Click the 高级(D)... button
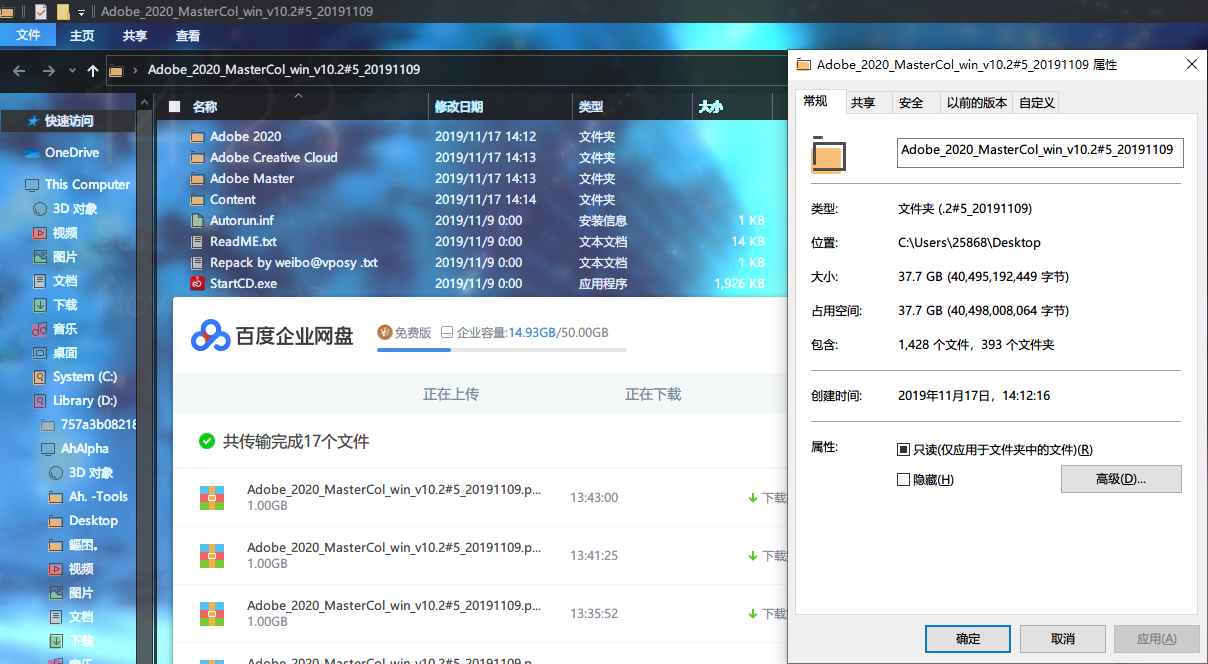 pos(1120,479)
